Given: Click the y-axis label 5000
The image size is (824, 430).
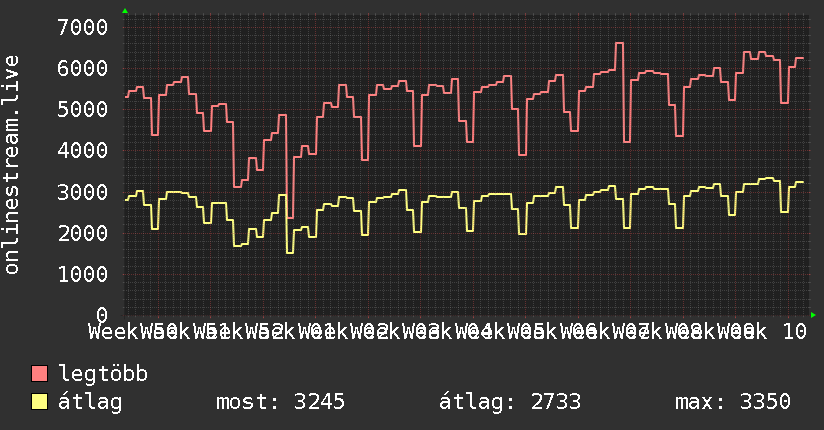Looking at the screenshot, I should (x=83, y=109).
